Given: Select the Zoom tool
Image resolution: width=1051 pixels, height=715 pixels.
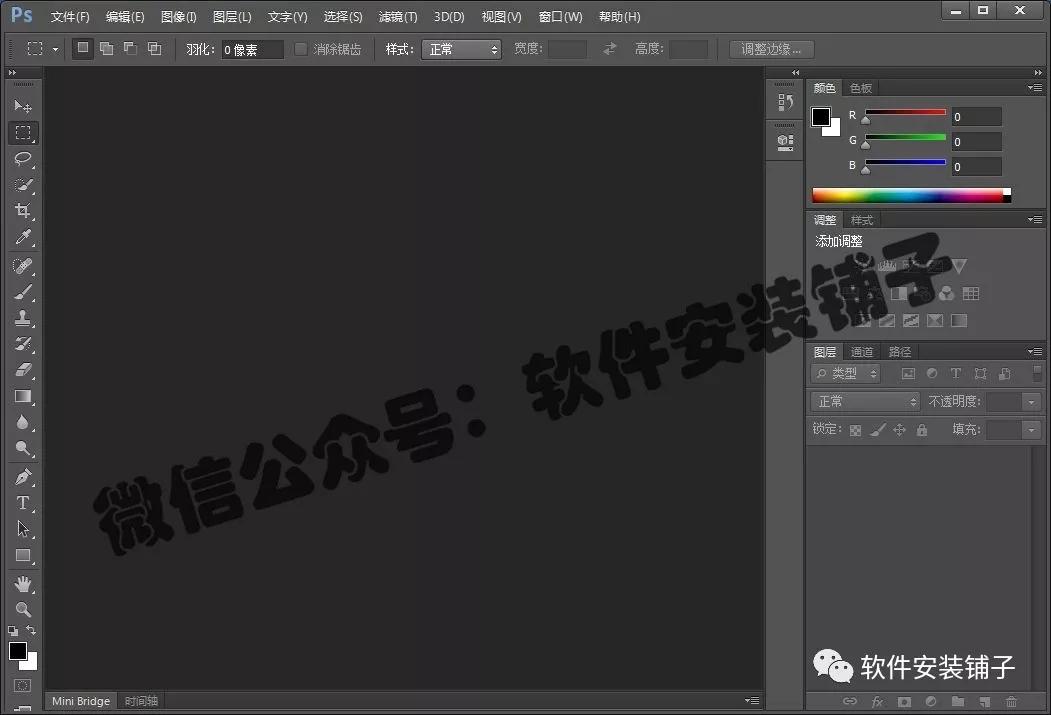Looking at the screenshot, I should click(x=23, y=607).
